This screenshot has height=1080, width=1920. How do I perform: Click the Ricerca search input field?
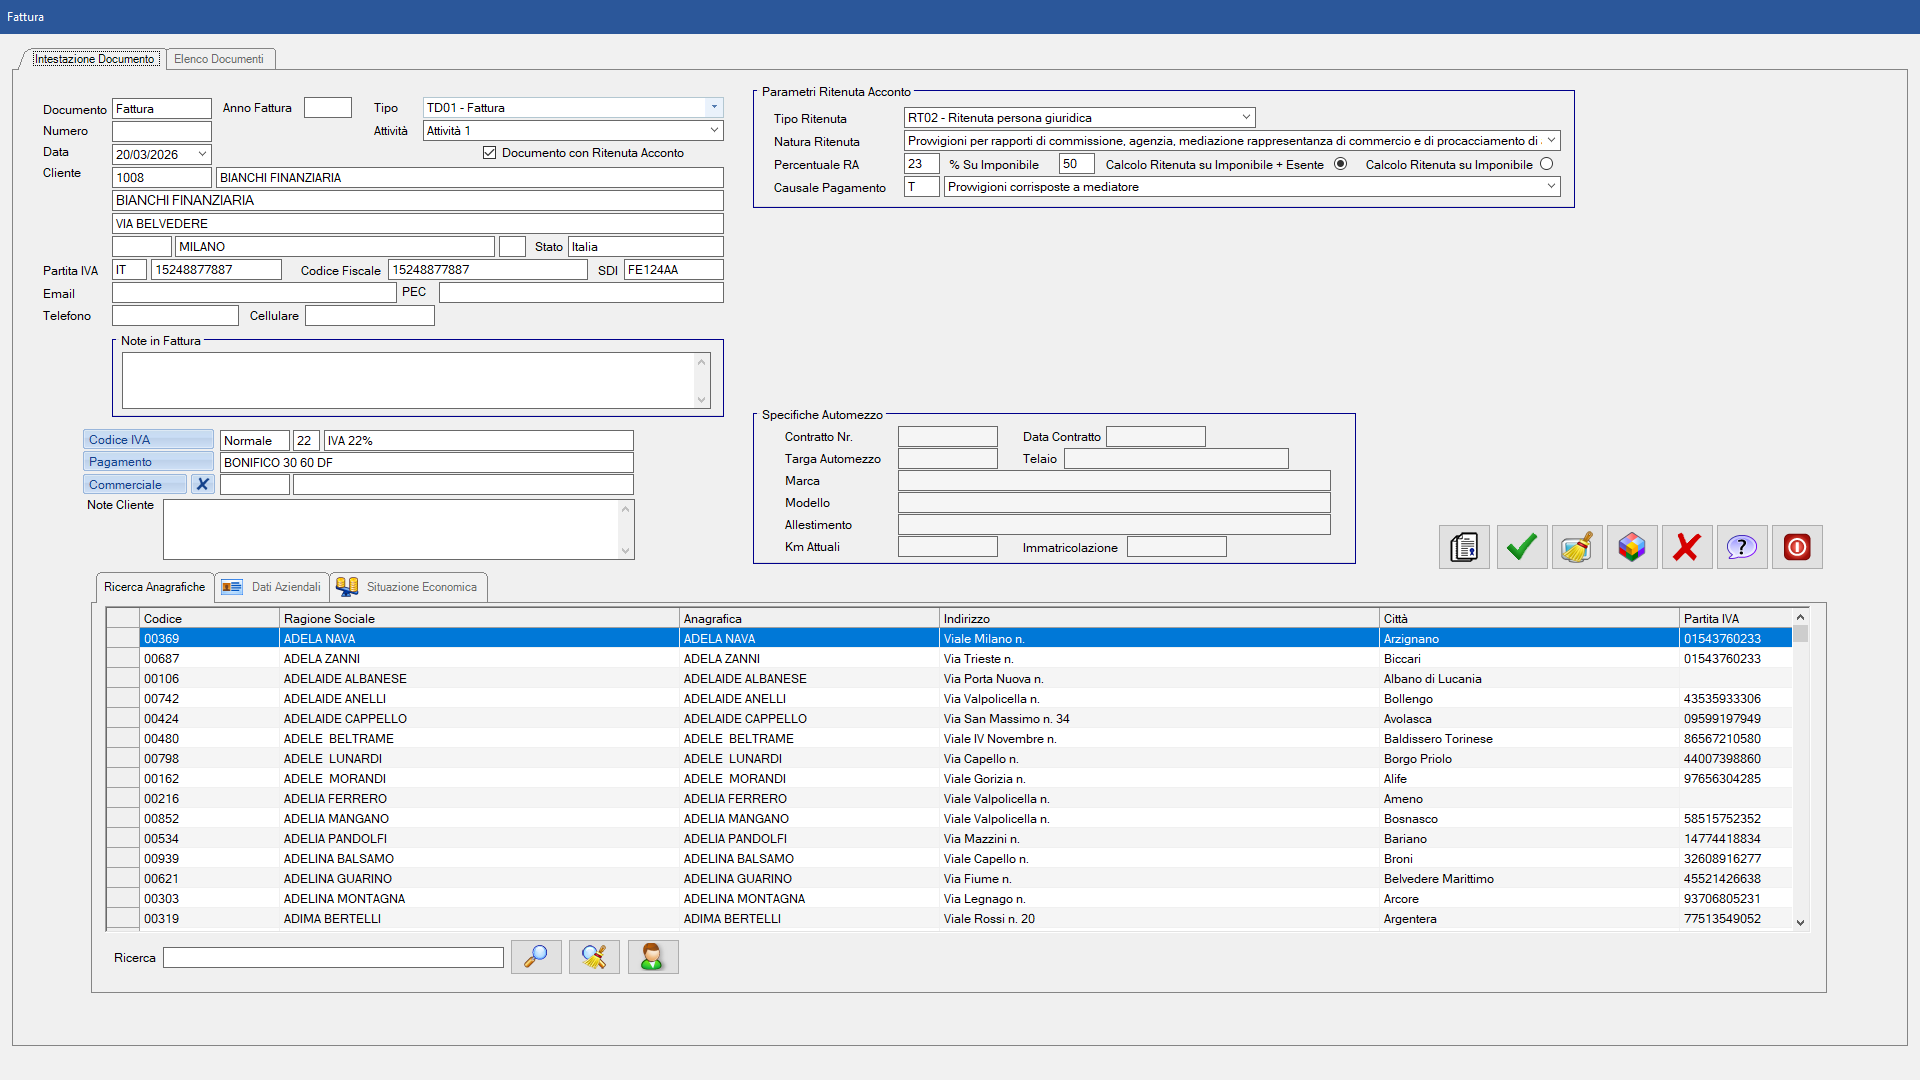333,958
